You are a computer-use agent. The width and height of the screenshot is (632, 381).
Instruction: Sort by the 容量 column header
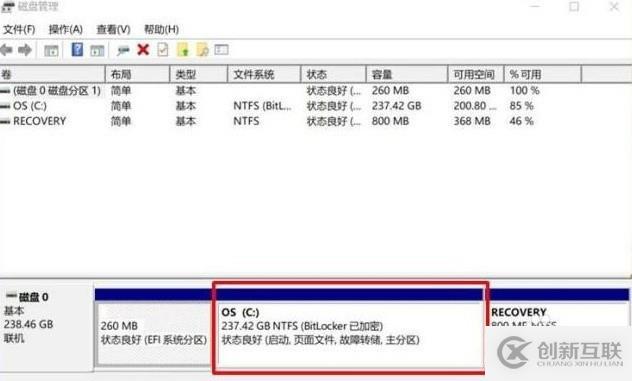(407, 74)
